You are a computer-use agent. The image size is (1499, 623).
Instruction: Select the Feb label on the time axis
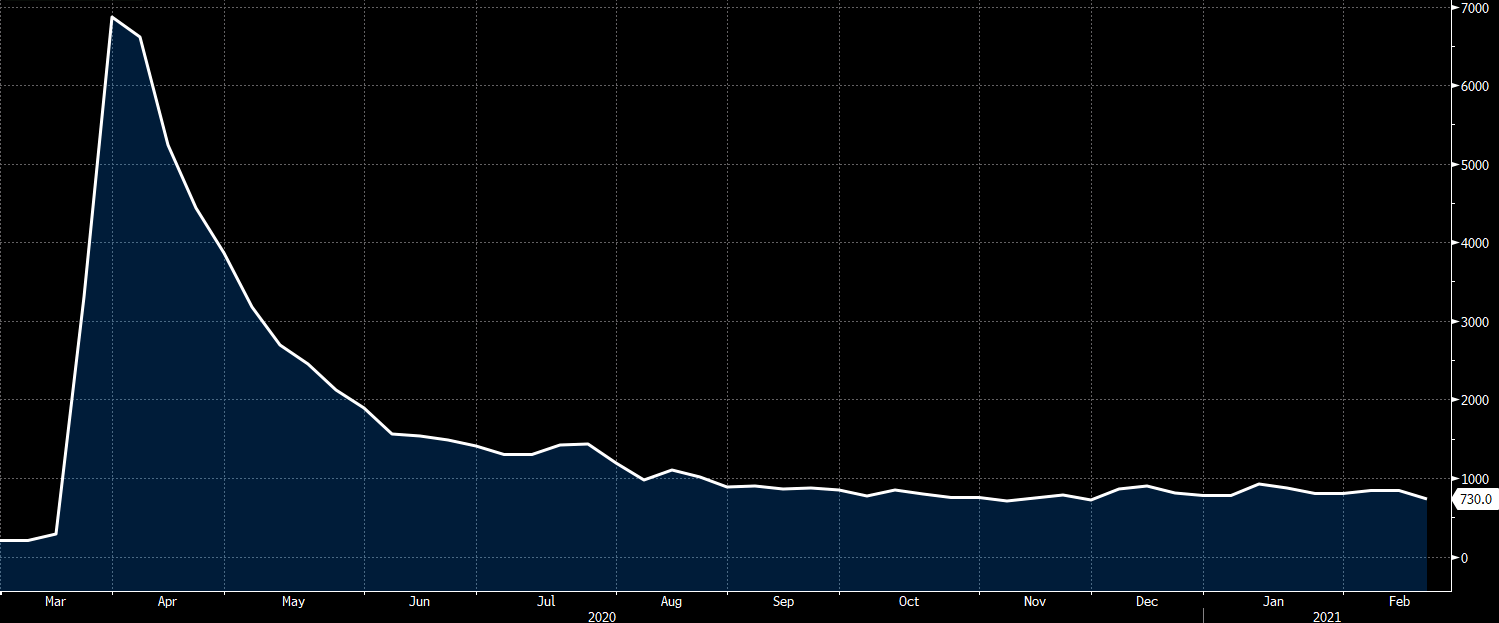click(x=1399, y=602)
